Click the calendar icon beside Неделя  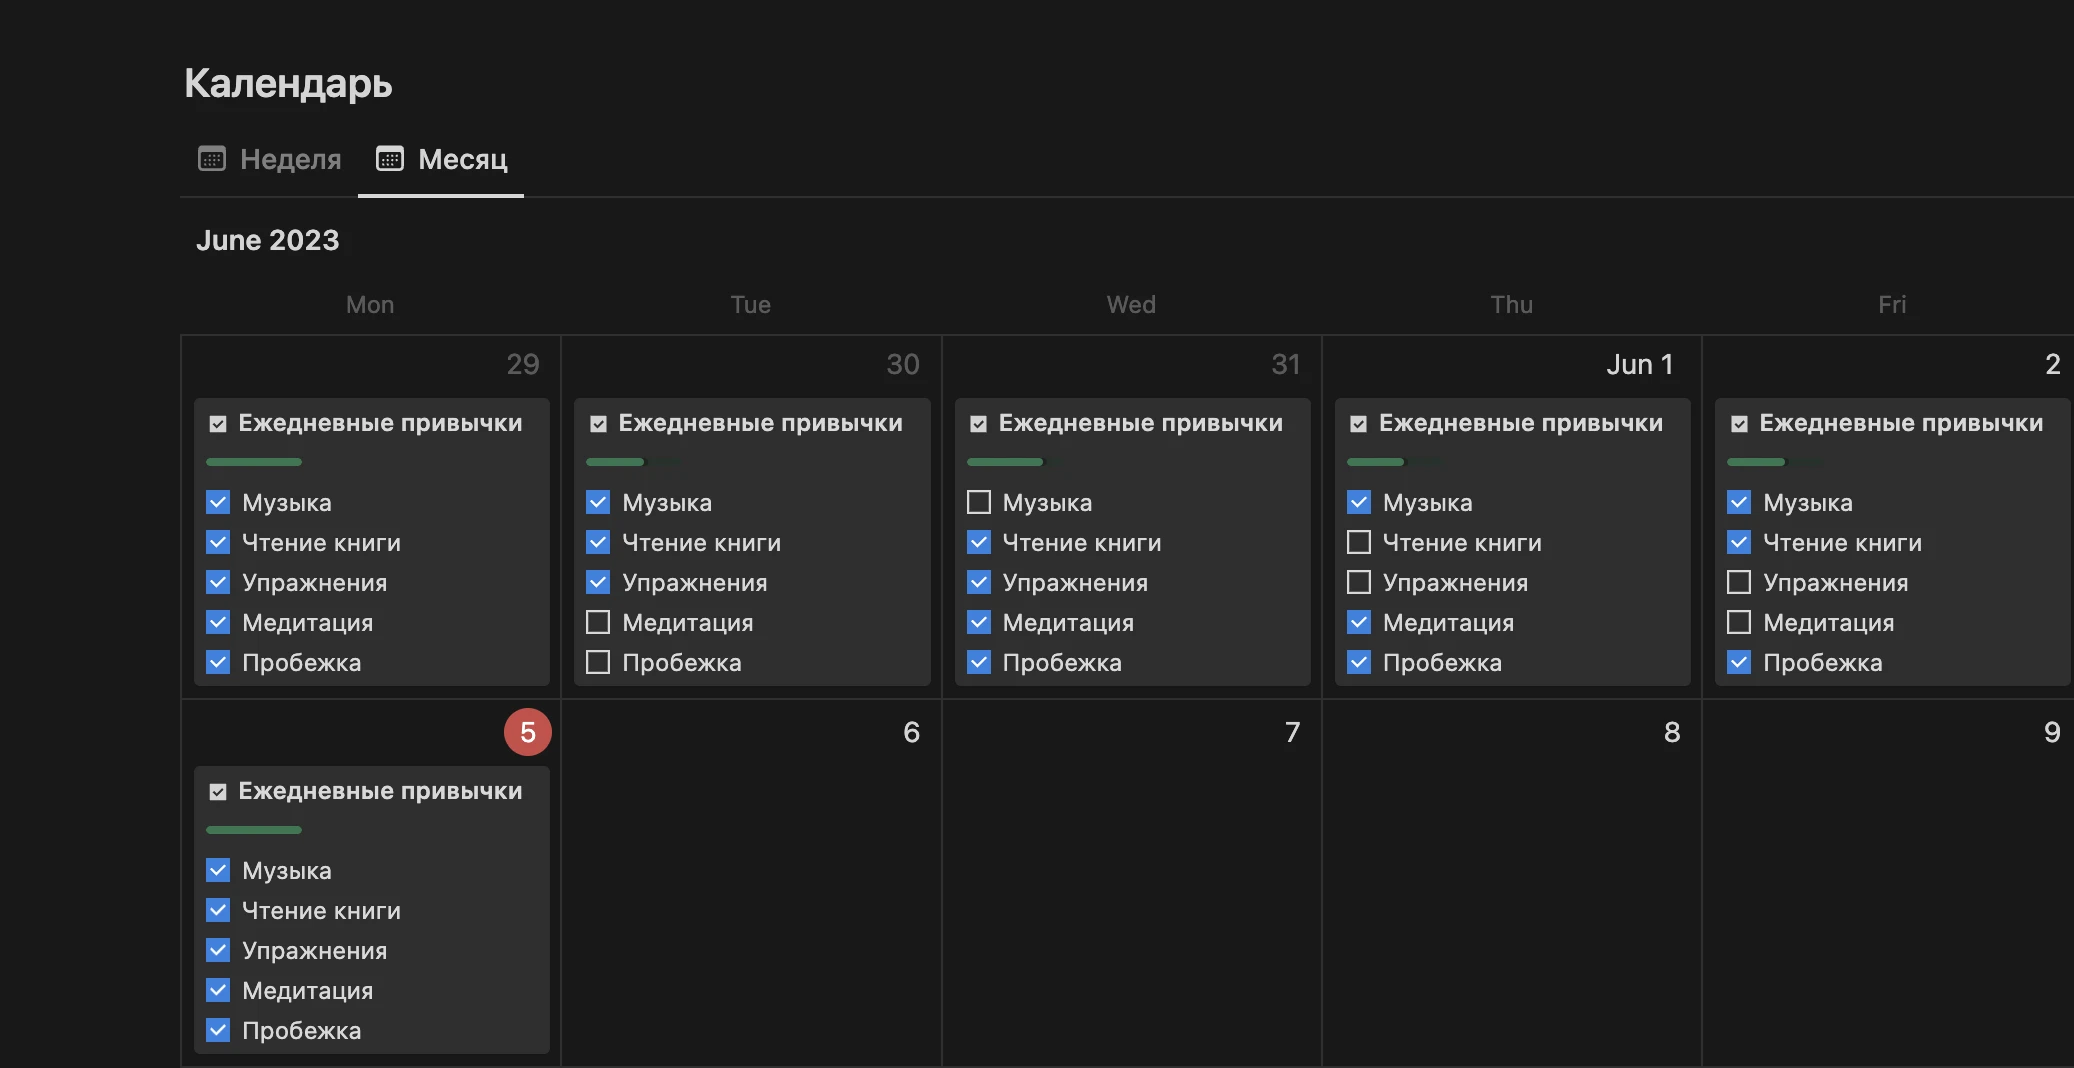coord(212,158)
